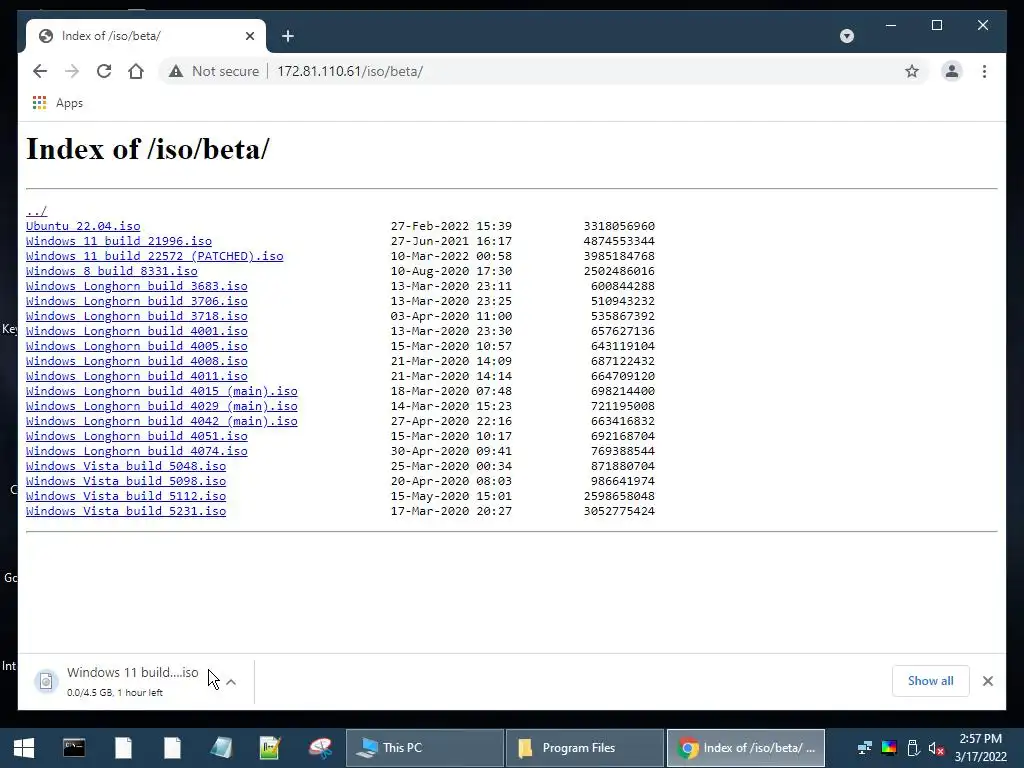The height and width of the screenshot is (768, 1024).
Task: Download Windows_Longhorn_build_4011.iso
Action: [136, 376]
